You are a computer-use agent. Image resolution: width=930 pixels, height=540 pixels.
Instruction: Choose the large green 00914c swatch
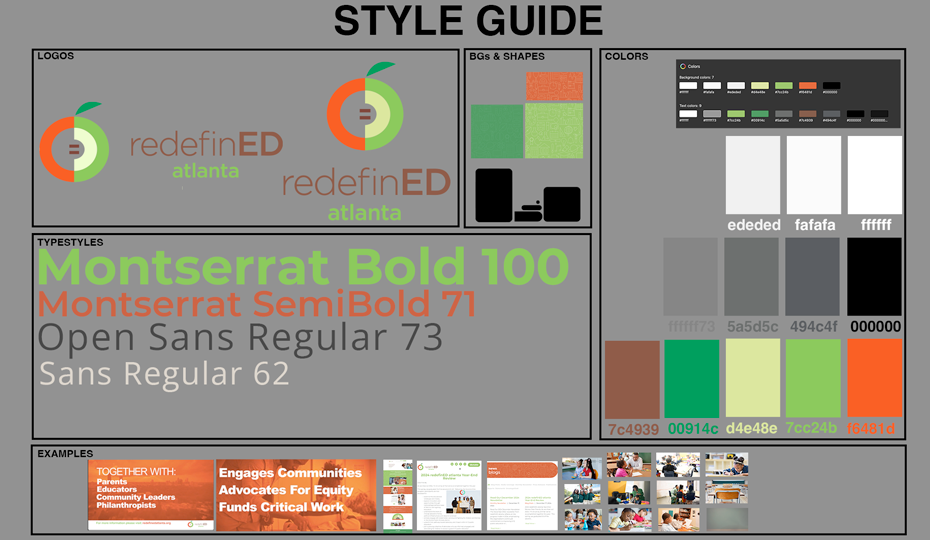coord(692,378)
